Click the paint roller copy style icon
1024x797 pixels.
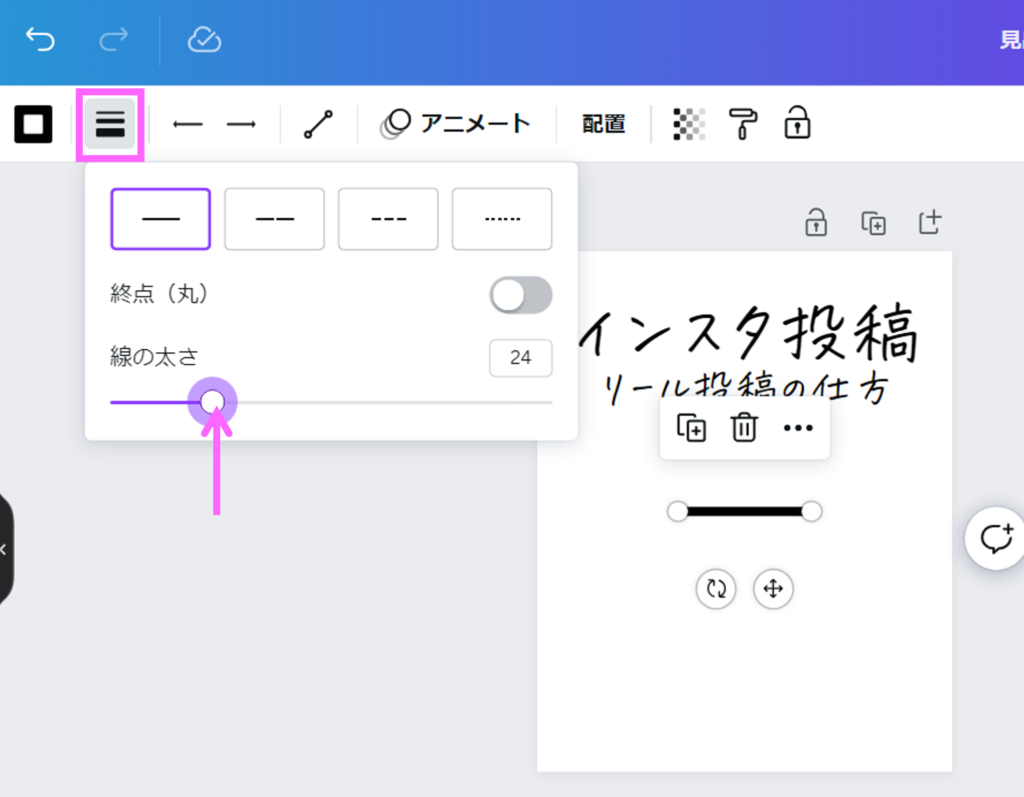[743, 124]
